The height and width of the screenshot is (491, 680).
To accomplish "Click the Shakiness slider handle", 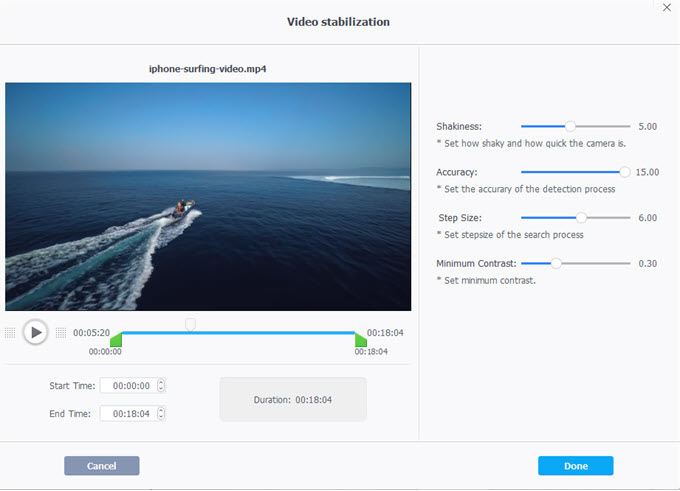I will coord(570,126).
